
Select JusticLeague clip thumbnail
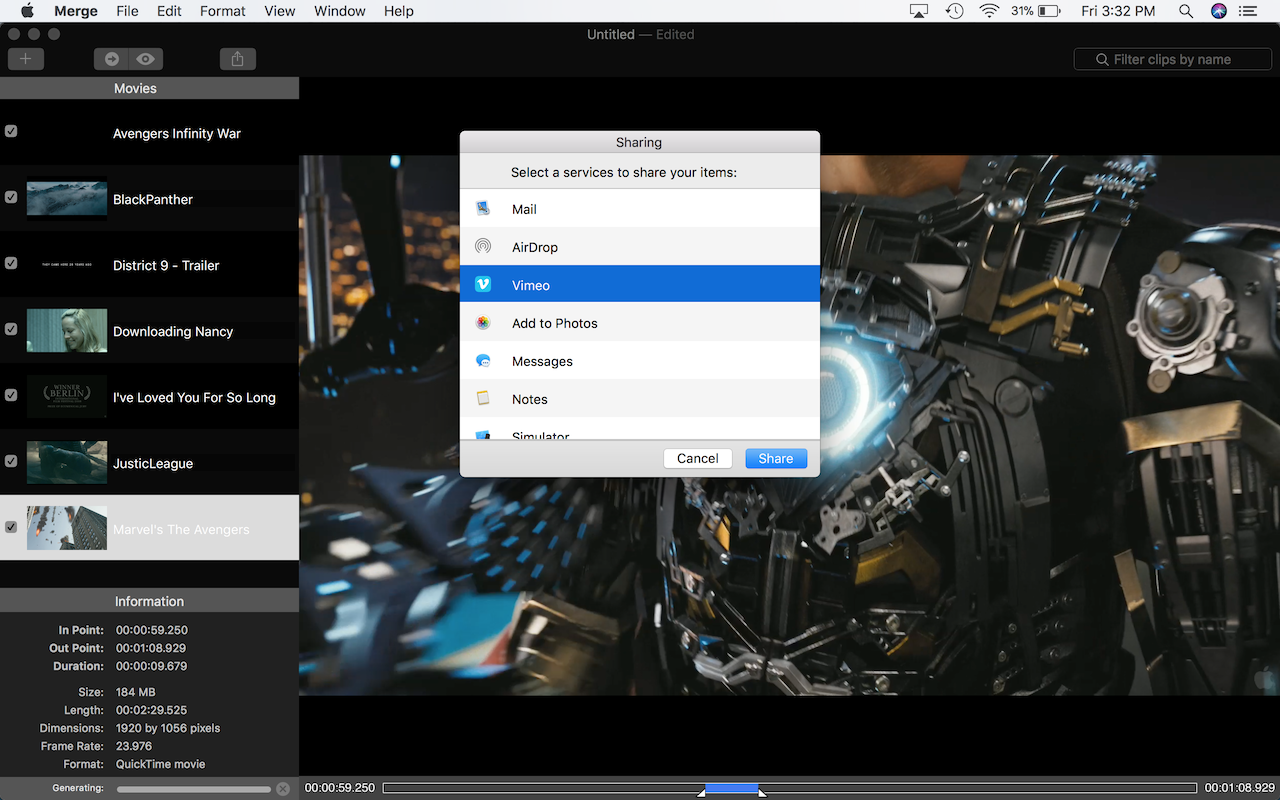point(67,462)
